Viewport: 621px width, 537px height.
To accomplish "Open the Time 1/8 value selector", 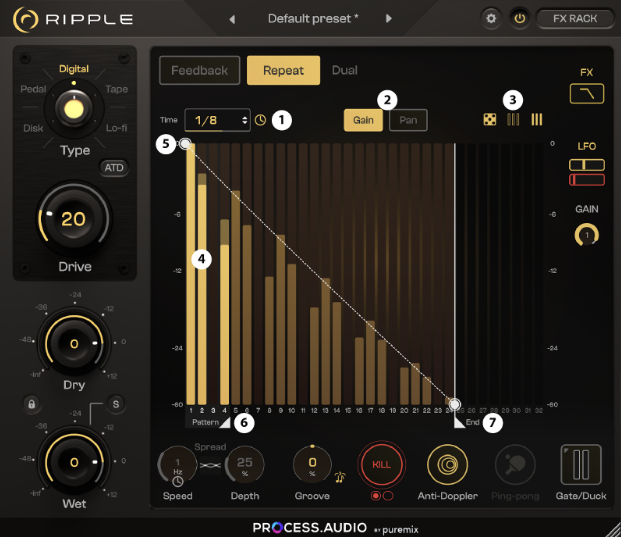I will click(217, 120).
